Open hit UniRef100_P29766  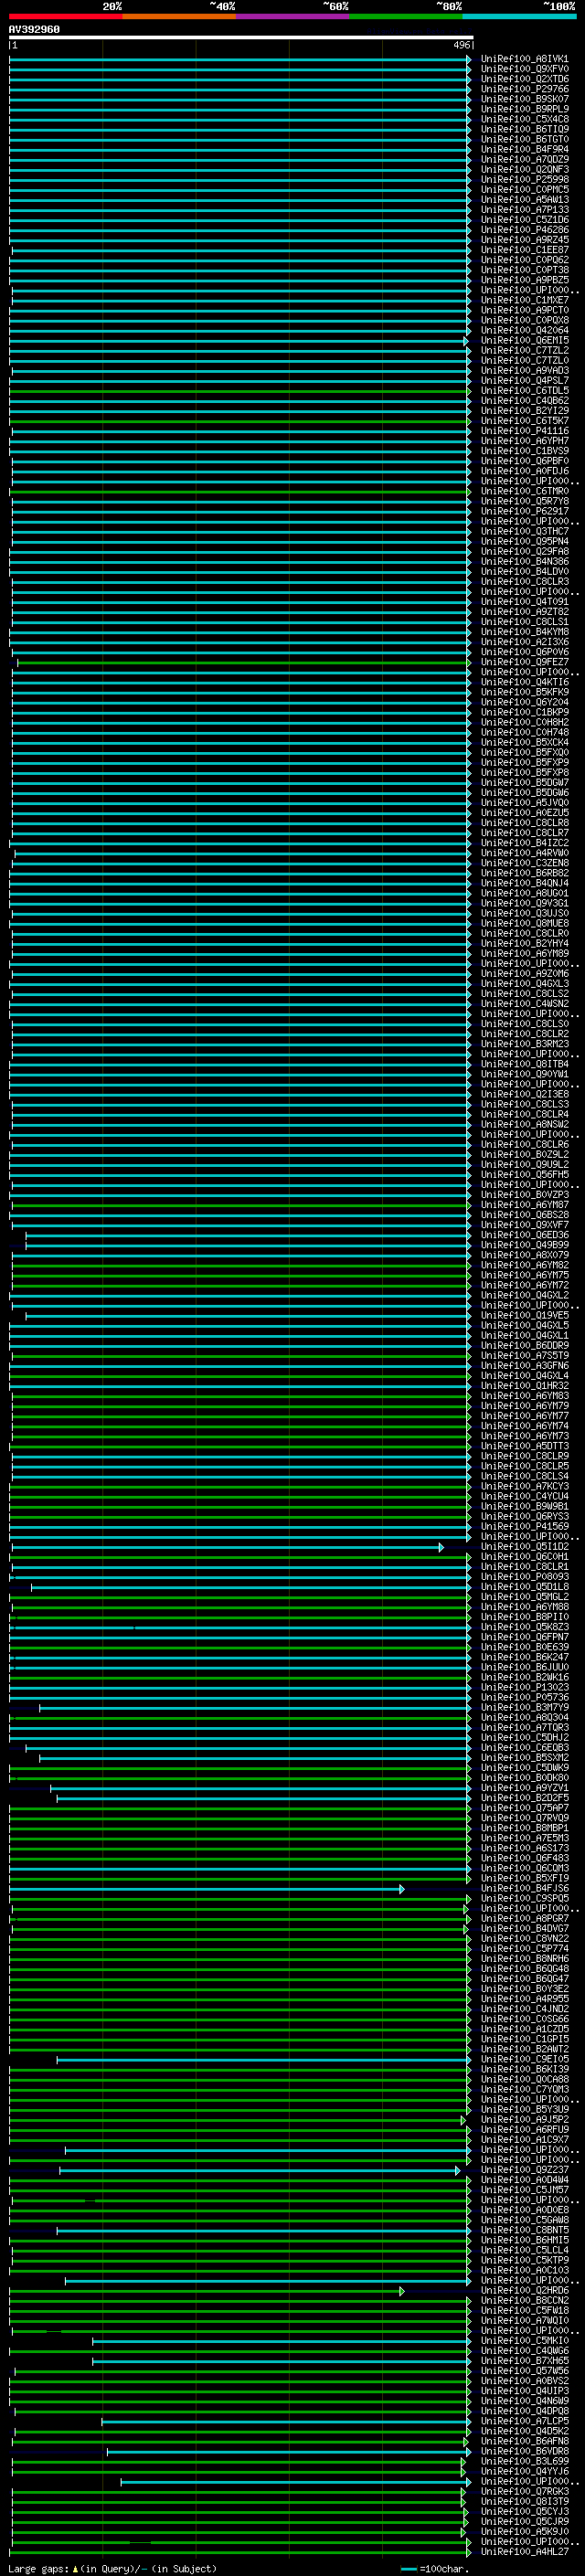524,89
